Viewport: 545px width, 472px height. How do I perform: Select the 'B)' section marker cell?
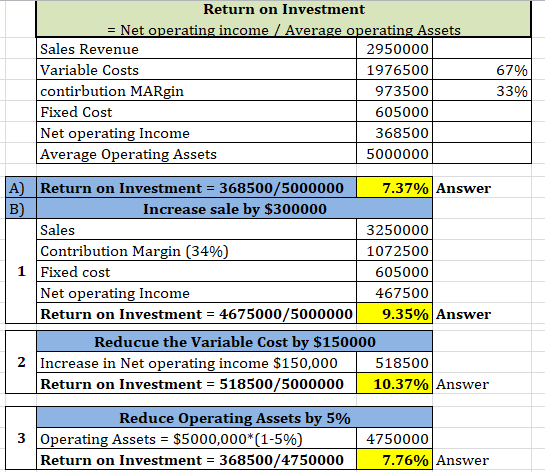21,209
